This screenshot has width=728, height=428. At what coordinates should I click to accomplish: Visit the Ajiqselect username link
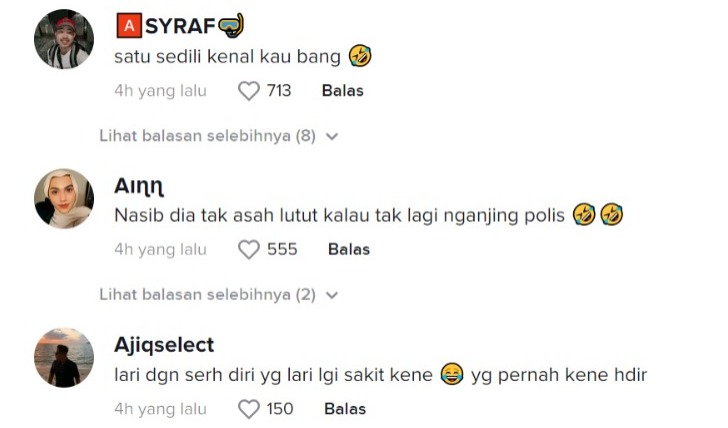coord(164,345)
